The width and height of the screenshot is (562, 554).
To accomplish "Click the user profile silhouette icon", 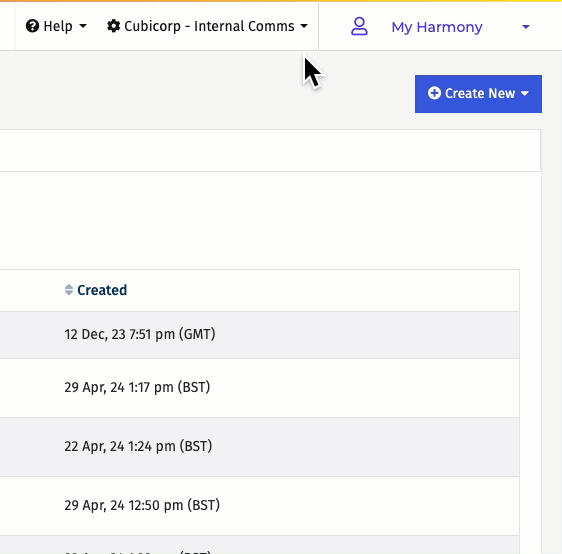I will [x=359, y=27].
